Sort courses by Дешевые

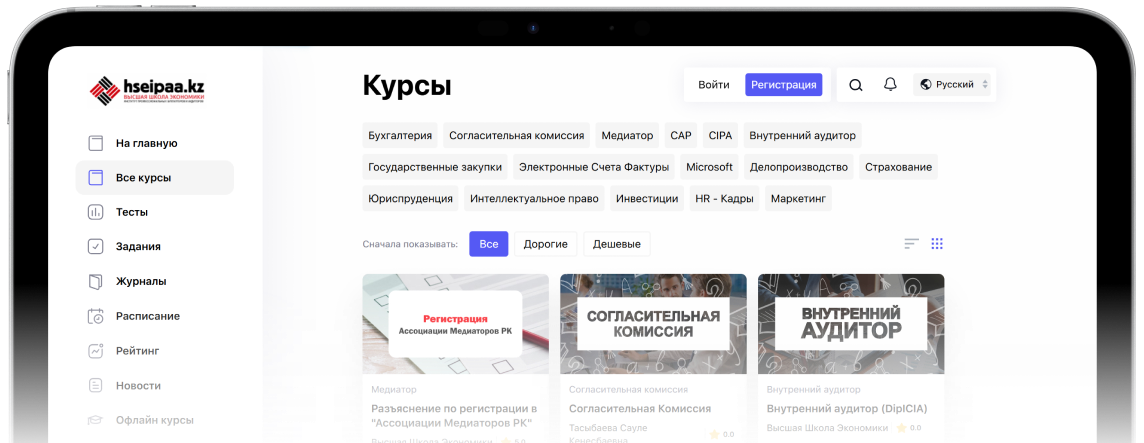617,244
